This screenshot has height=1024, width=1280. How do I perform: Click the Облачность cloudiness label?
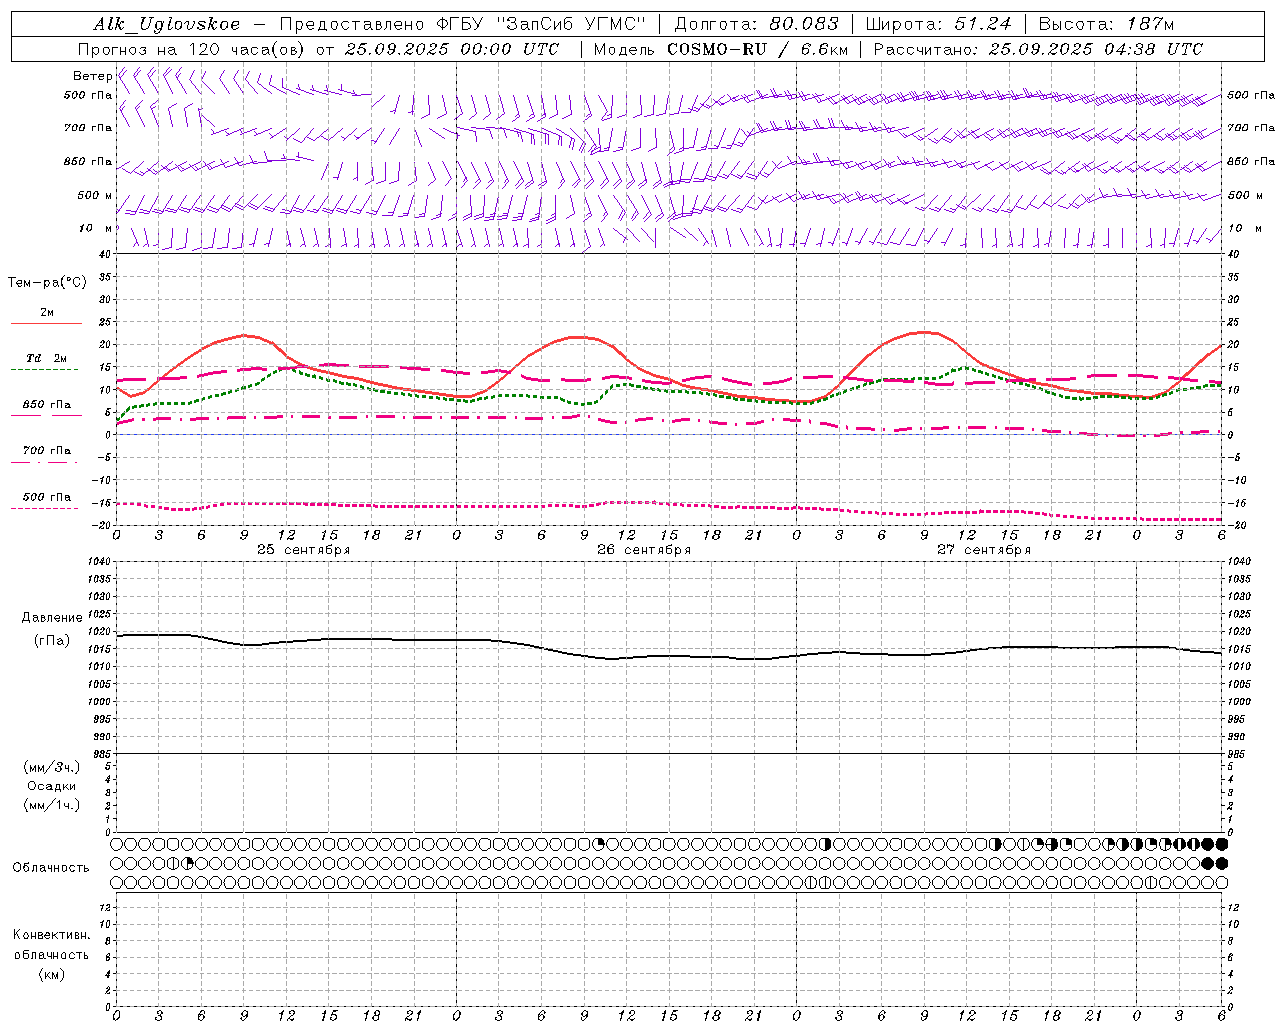pos(51,867)
